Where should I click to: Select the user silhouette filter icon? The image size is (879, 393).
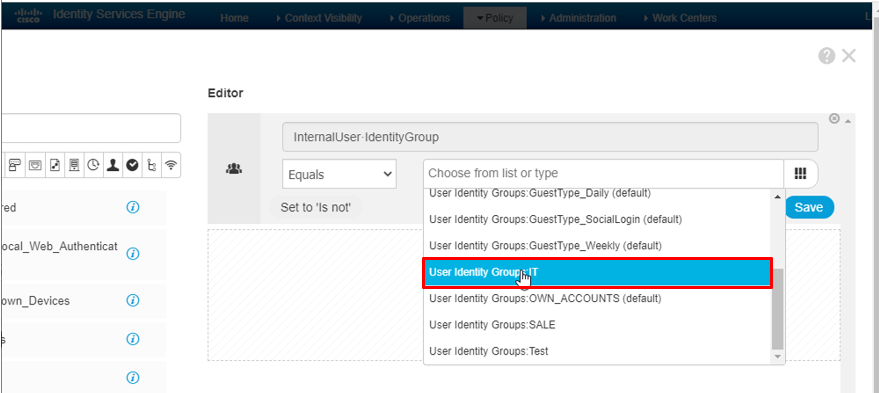(x=113, y=165)
